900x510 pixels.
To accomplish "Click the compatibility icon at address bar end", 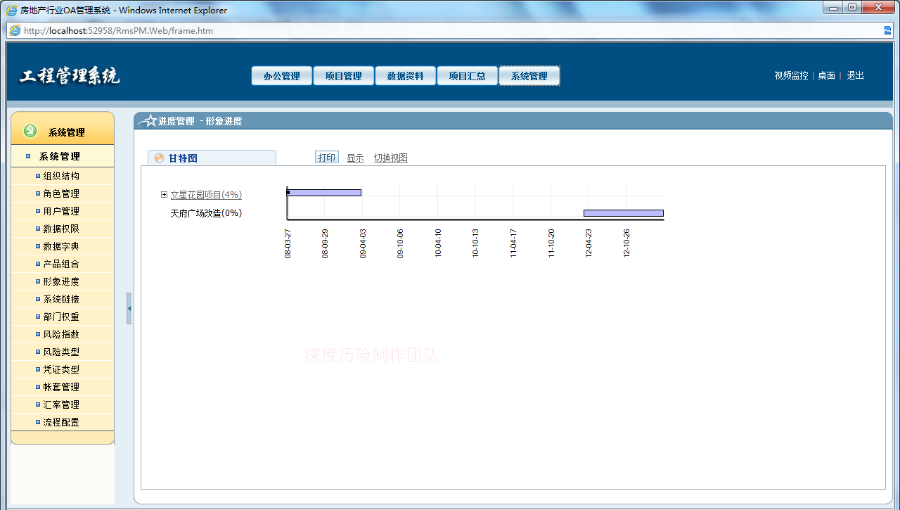I will 887,30.
